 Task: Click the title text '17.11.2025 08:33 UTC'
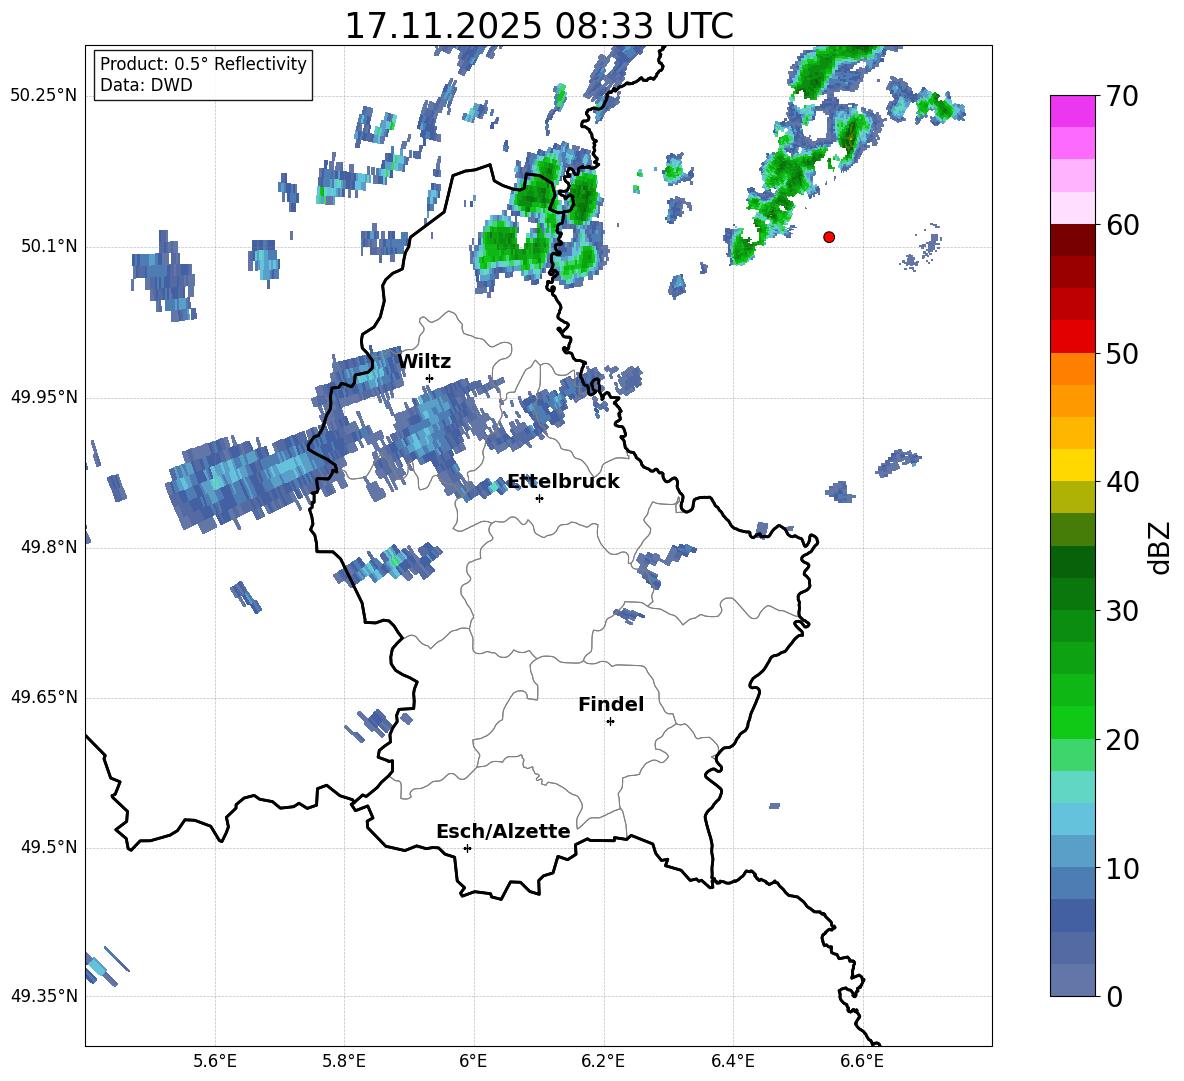(538, 26)
